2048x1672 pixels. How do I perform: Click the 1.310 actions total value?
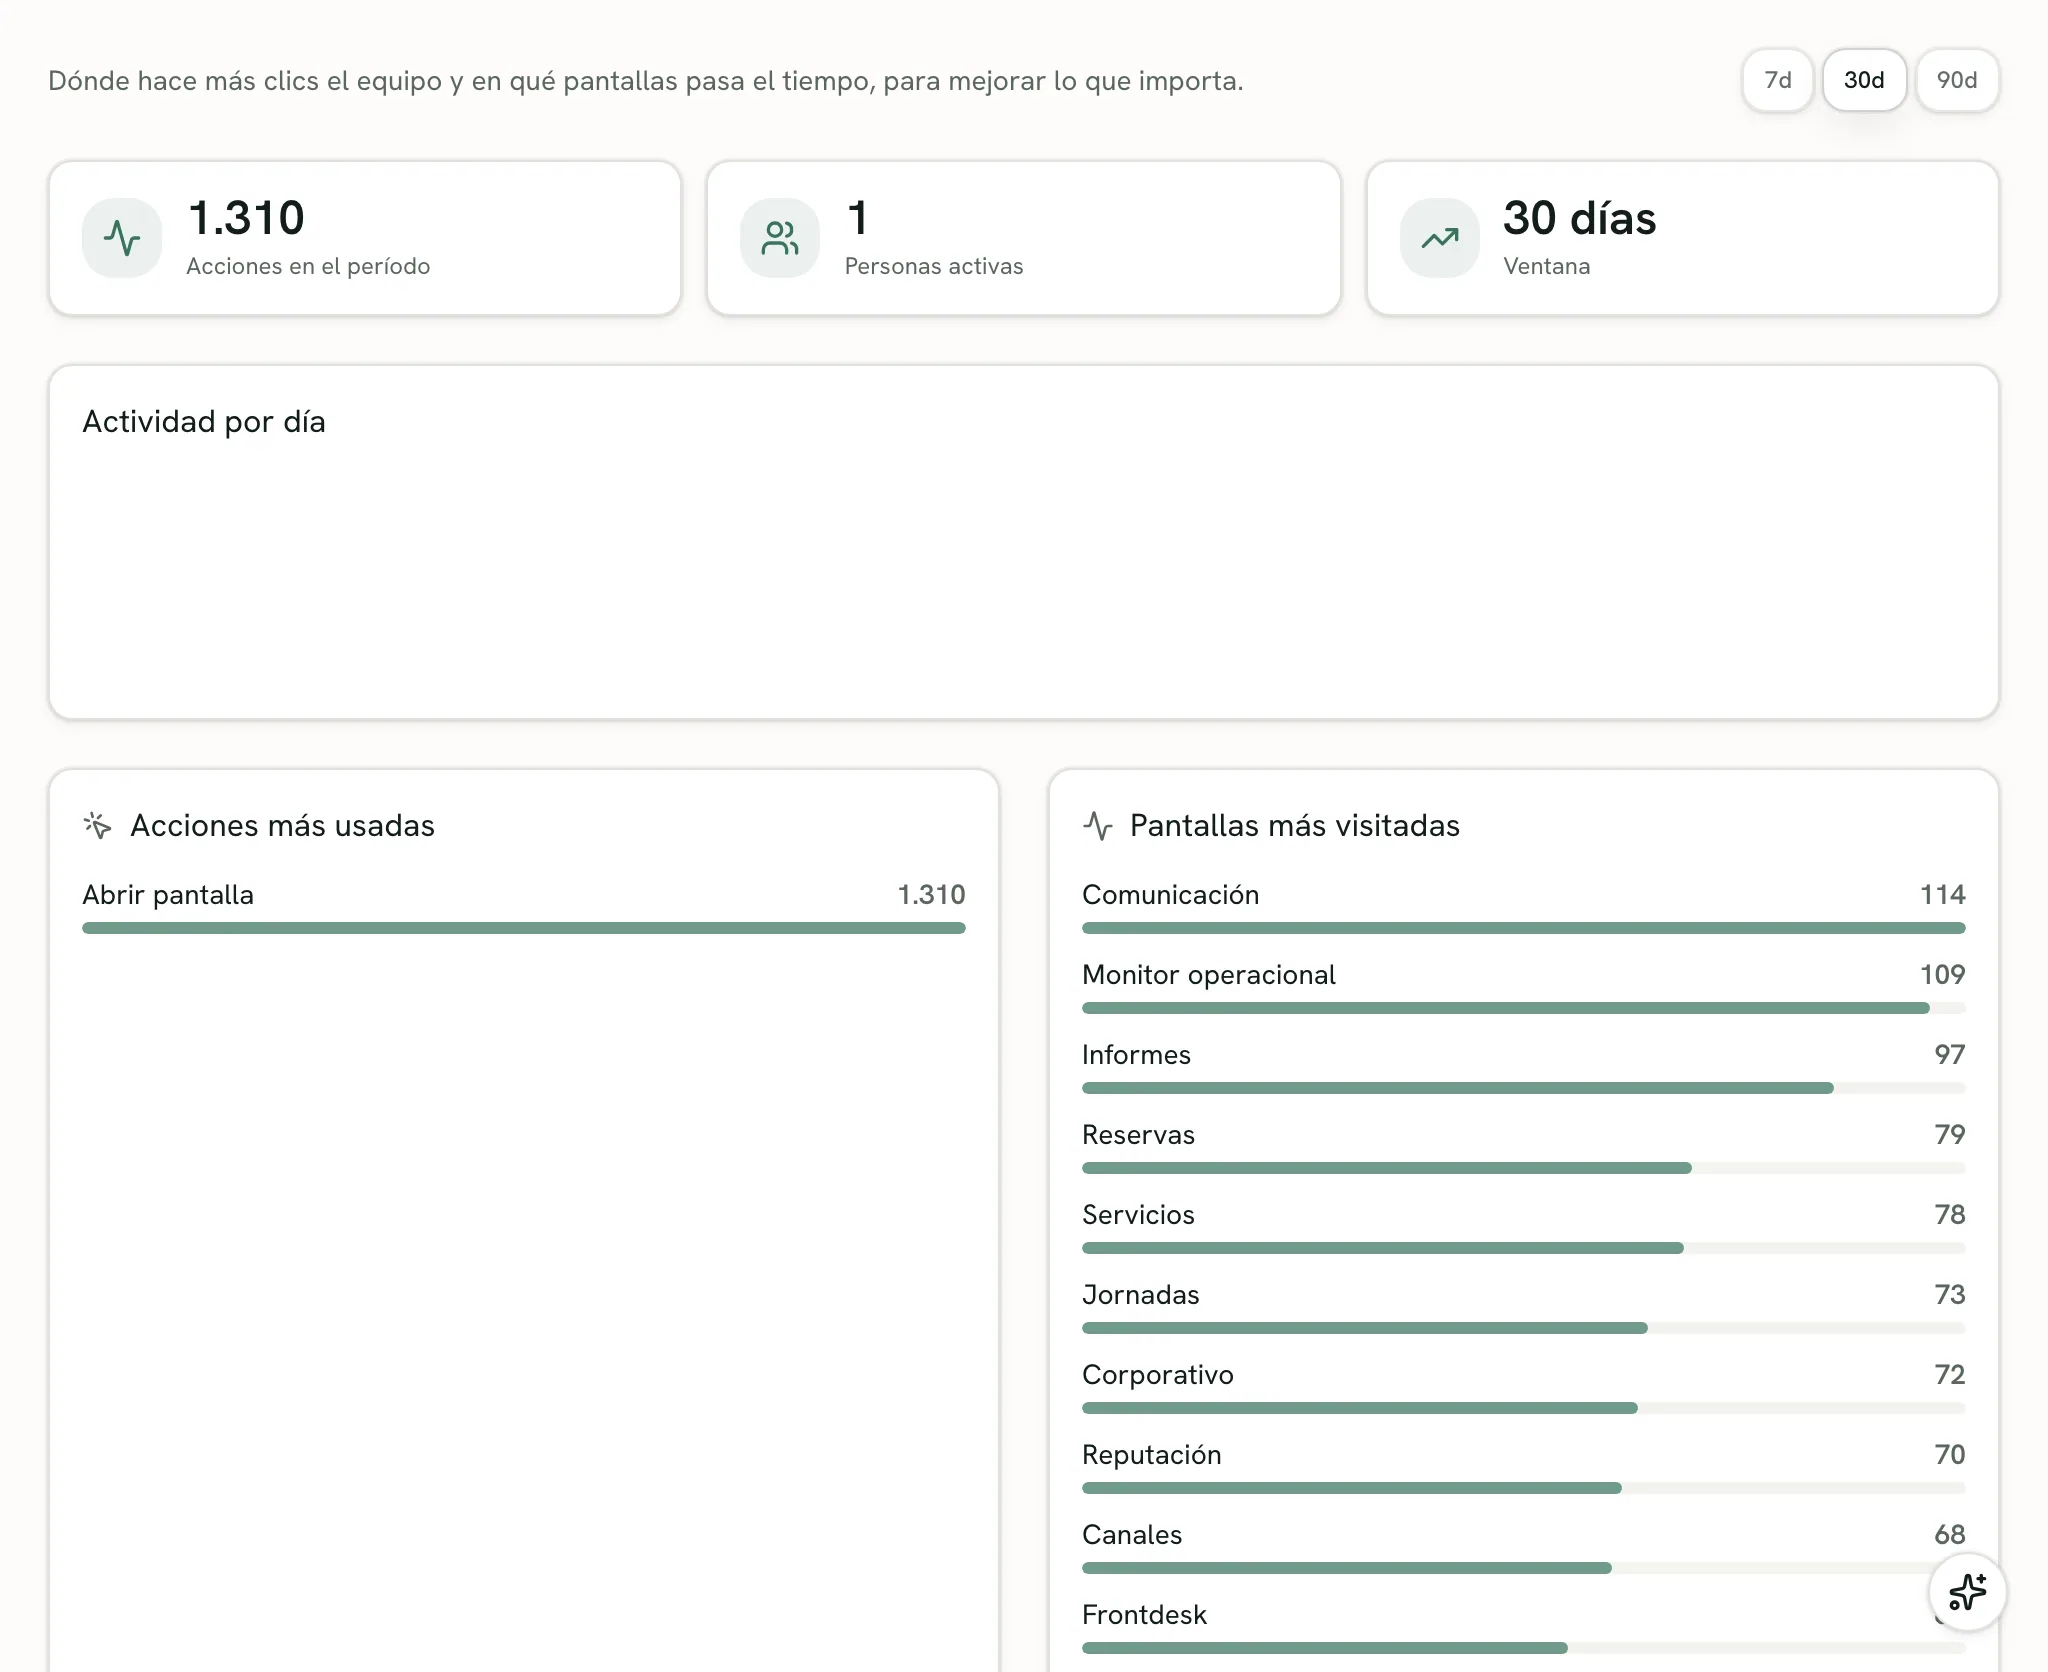tap(246, 218)
